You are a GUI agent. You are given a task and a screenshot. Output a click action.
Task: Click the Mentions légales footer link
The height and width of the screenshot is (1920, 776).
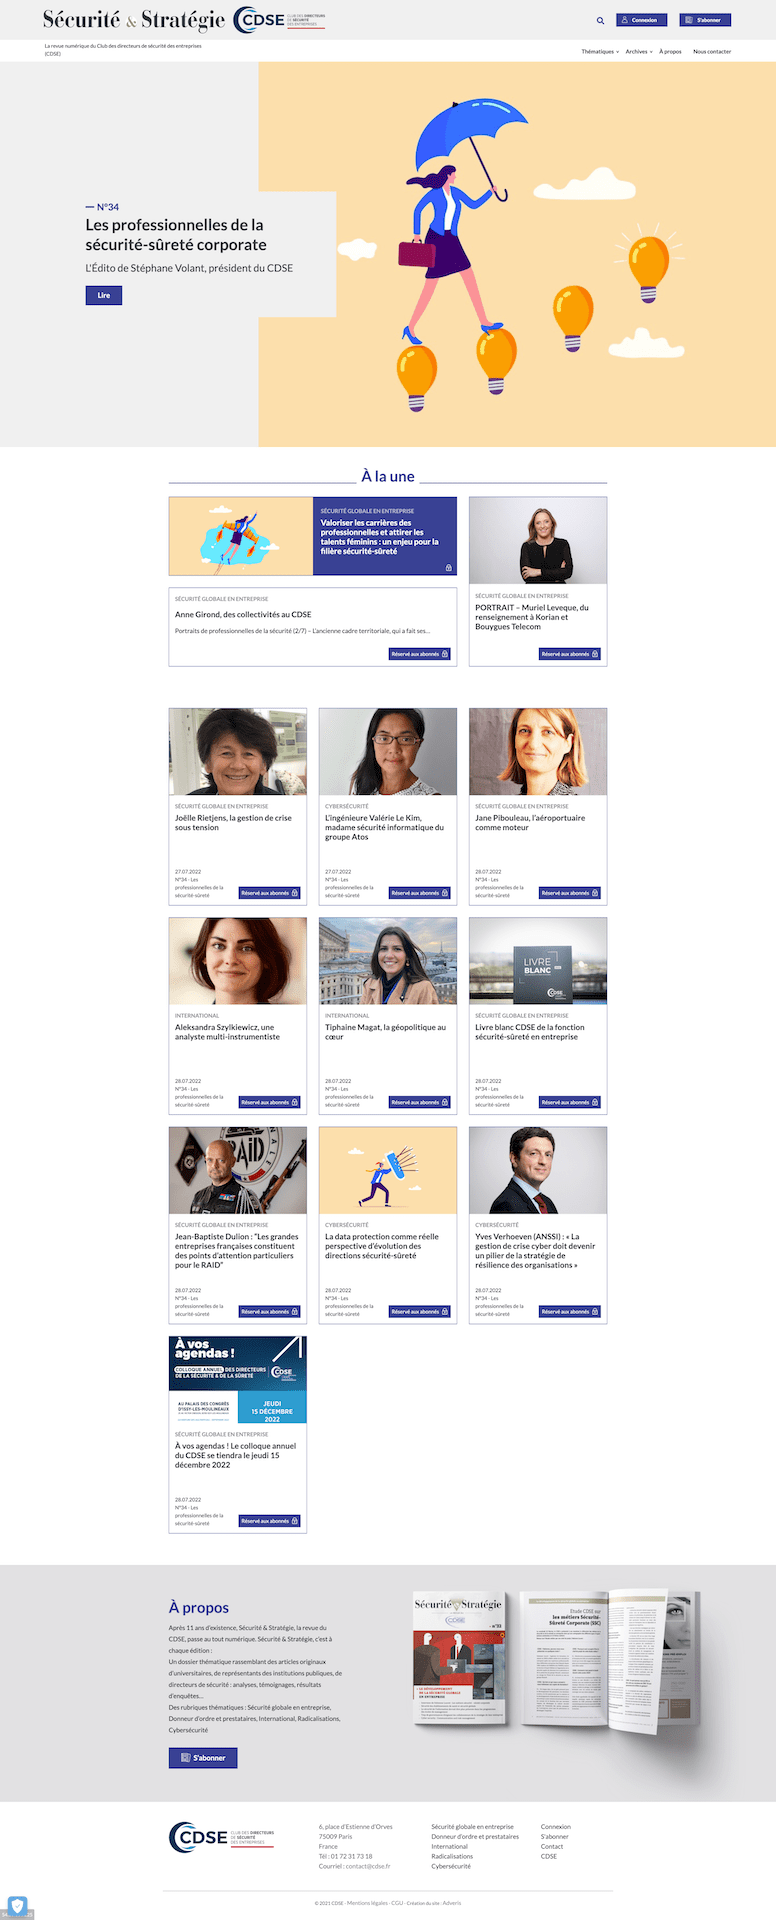click(x=367, y=1903)
